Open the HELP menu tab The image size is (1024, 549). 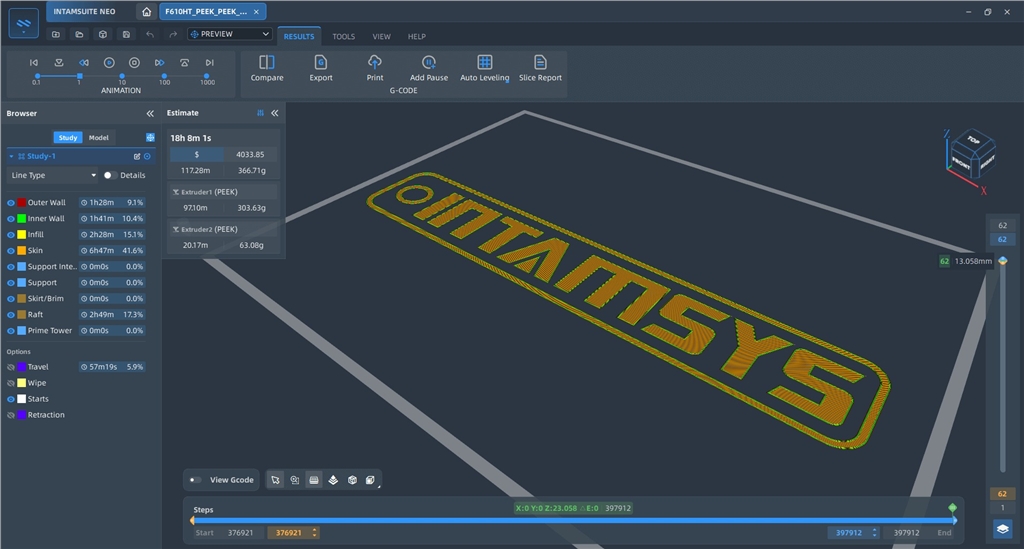[x=417, y=37]
